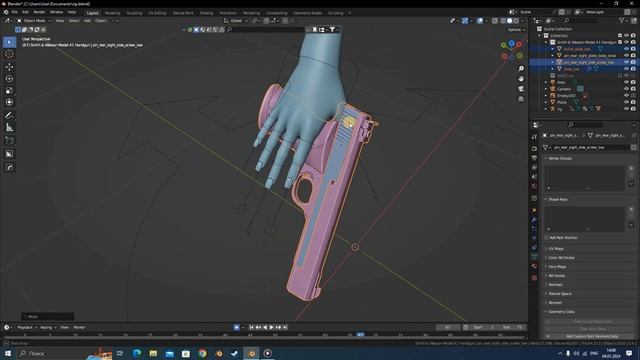Screen dimensions: 640x360
Task: Open the File menu
Action: pyautogui.click(x=15, y=12)
